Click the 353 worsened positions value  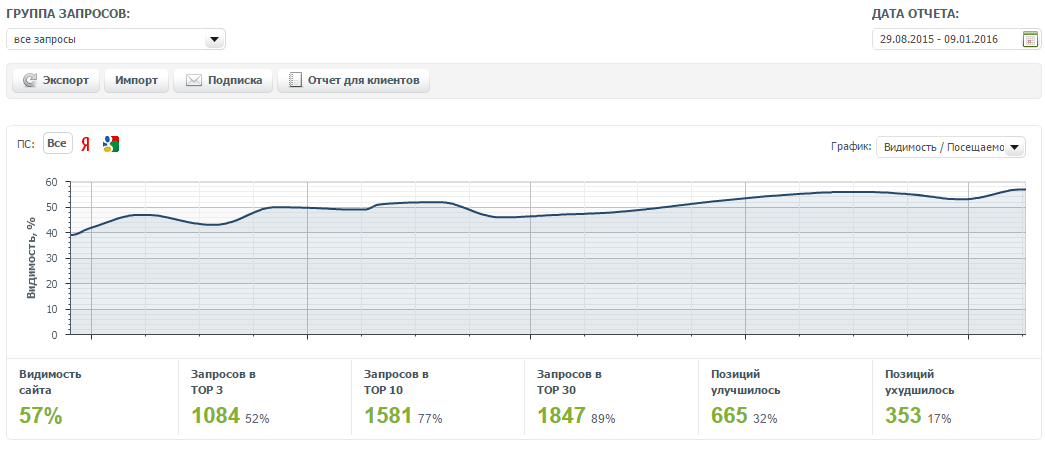click(x=903, y=416)
